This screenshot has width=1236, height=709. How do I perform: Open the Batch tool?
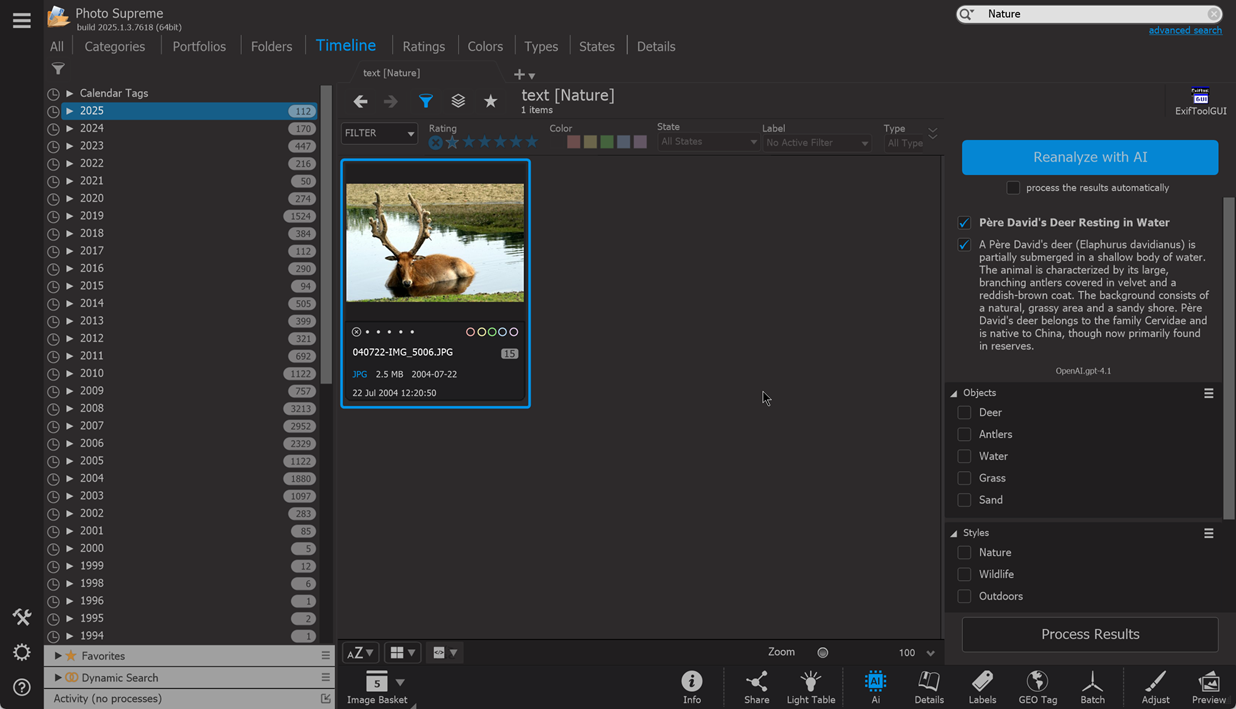[x=1092, y=687]
